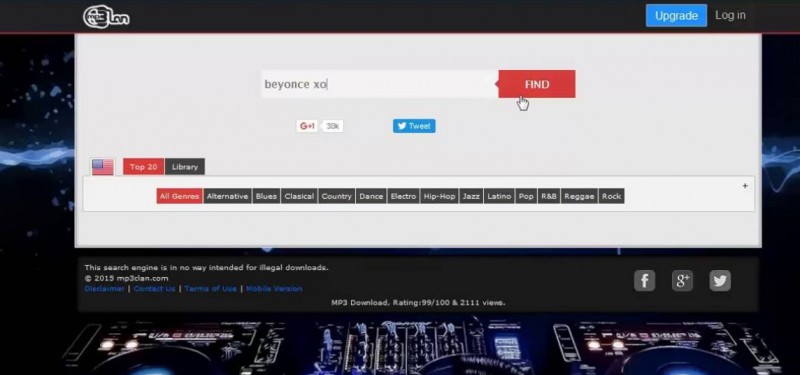Screen dimensions: 800x375
Task: Filter by Hip-Hop genre
Action: point(439,196)
